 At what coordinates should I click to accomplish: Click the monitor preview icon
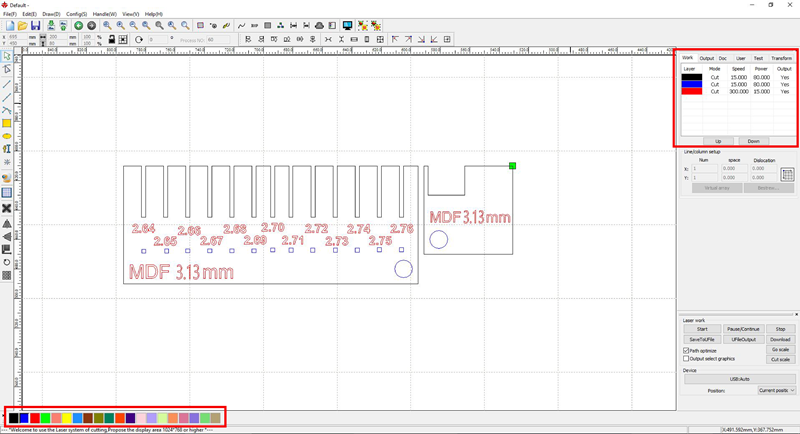click(x=347, y=25)
